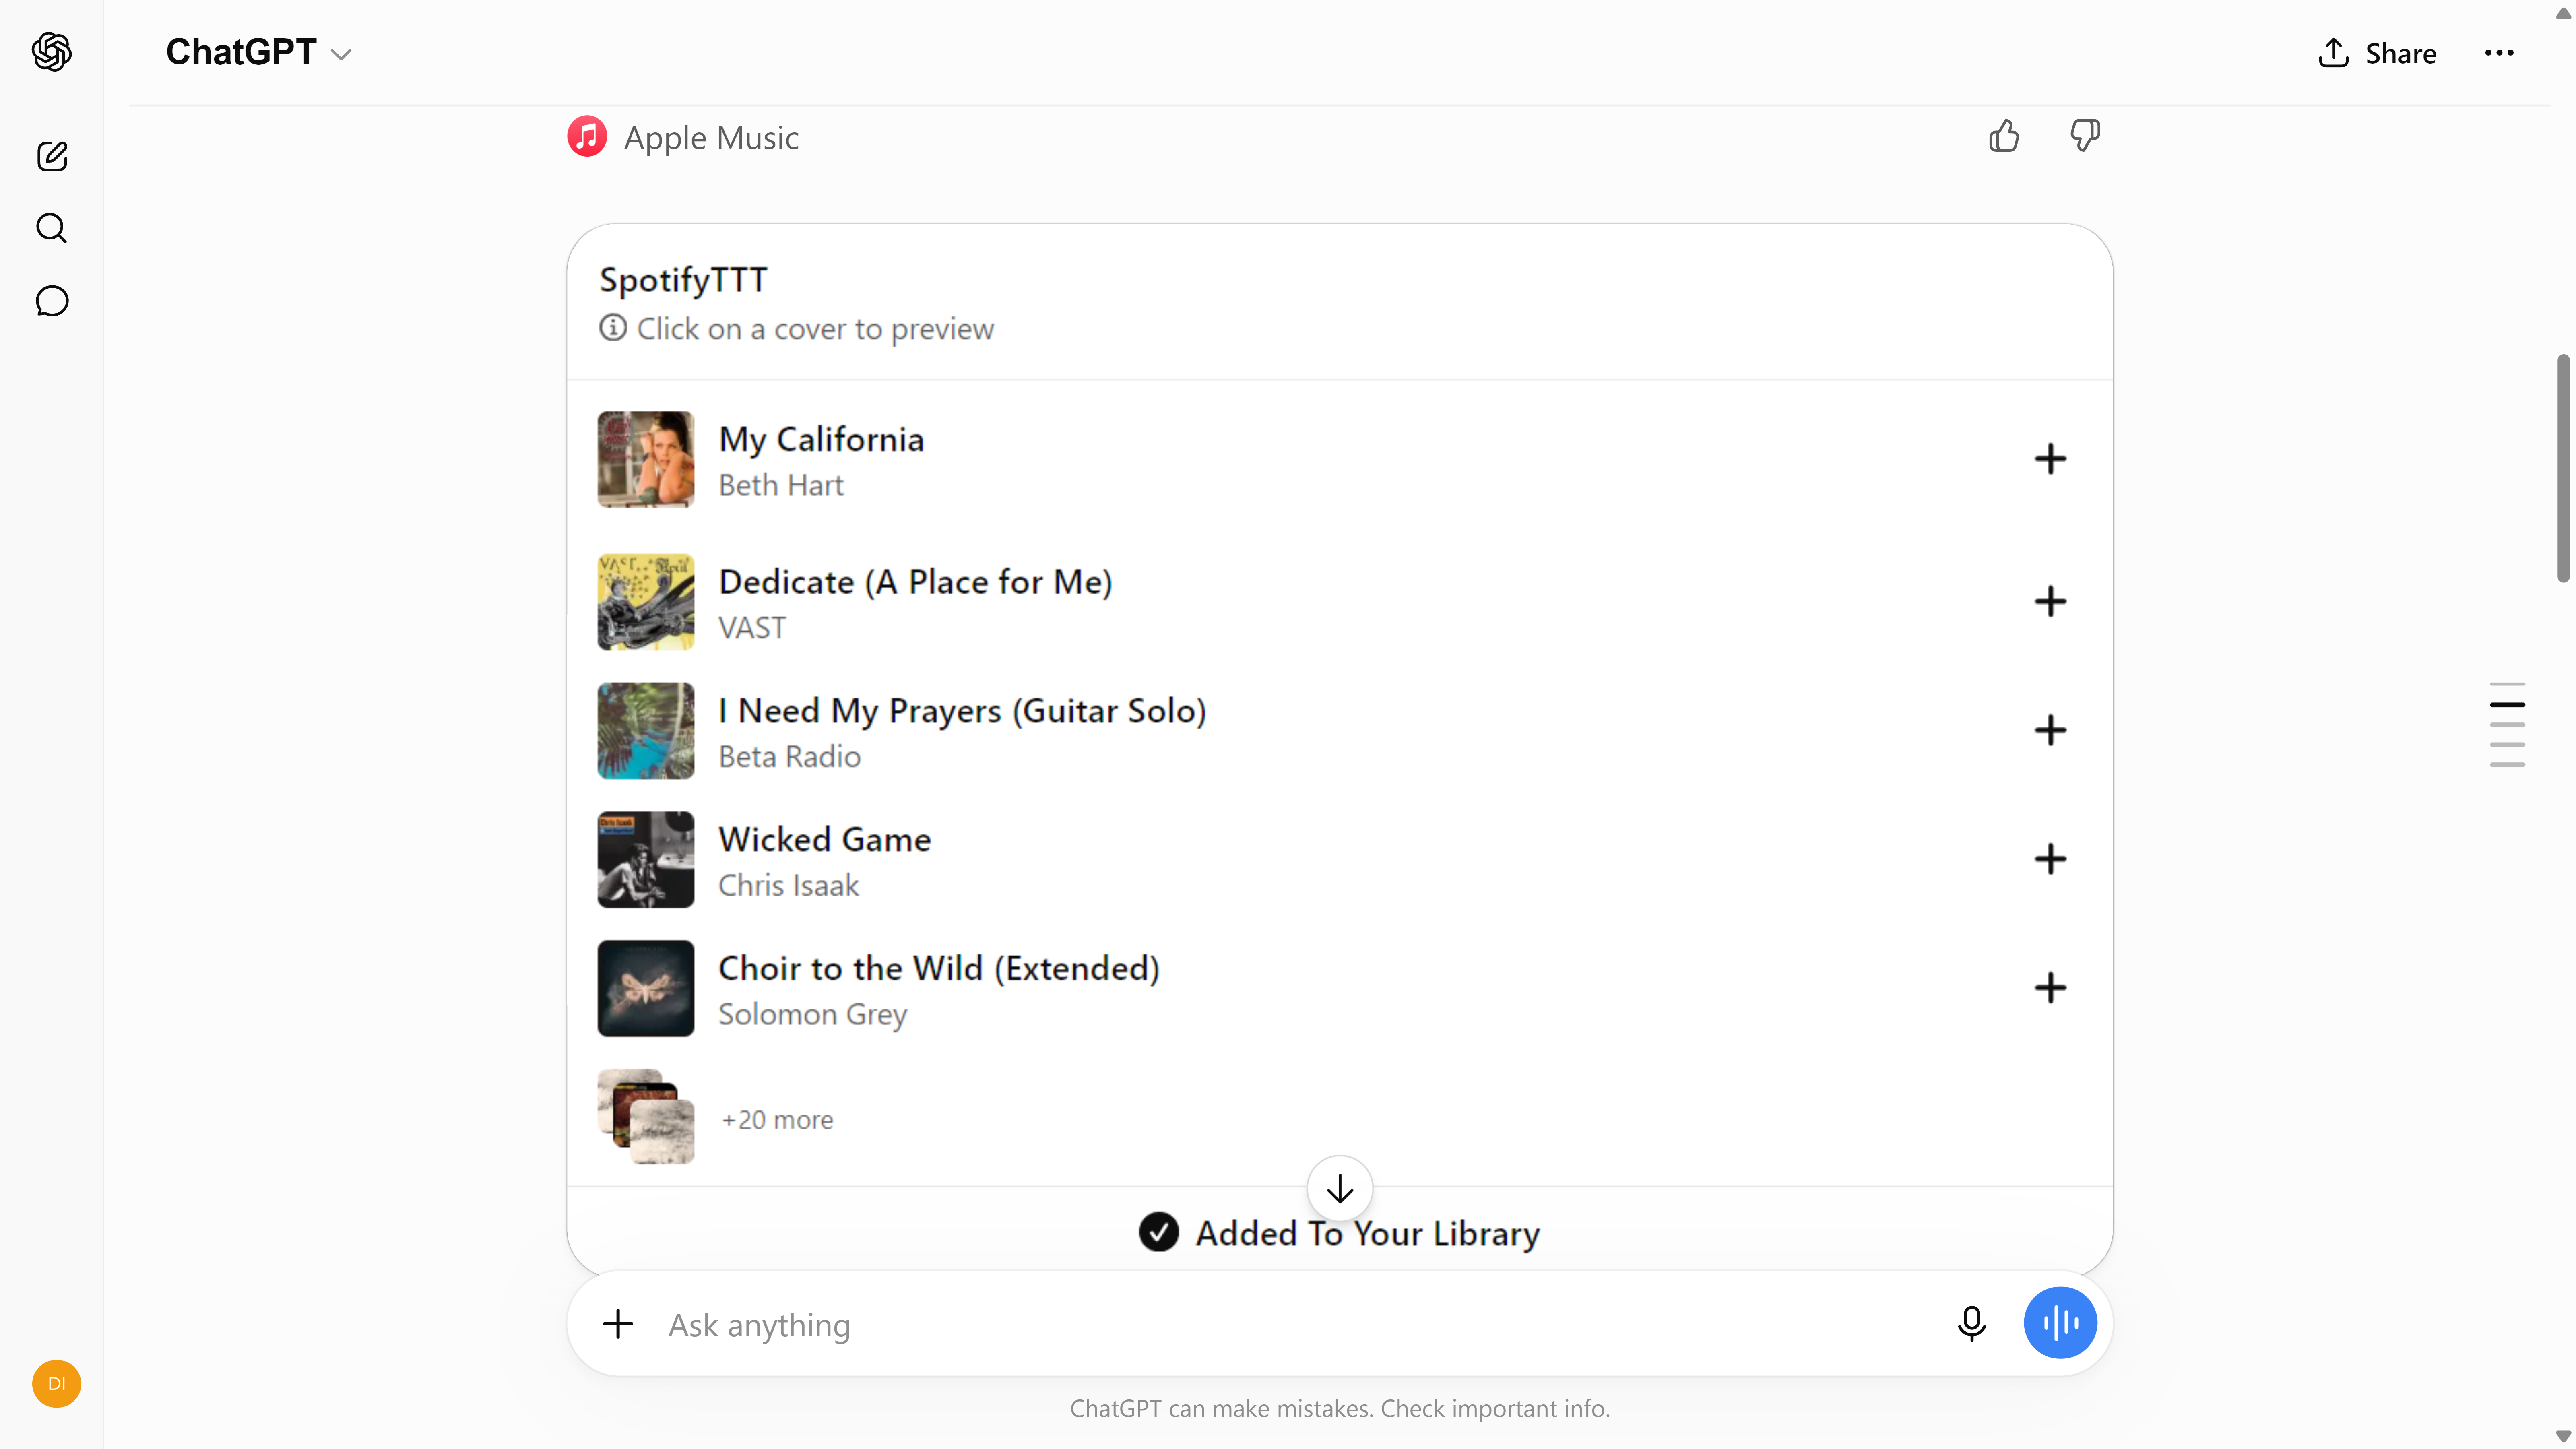
Task: Click SpotifyTTT playlist title
Action: (x=683, y=280)
